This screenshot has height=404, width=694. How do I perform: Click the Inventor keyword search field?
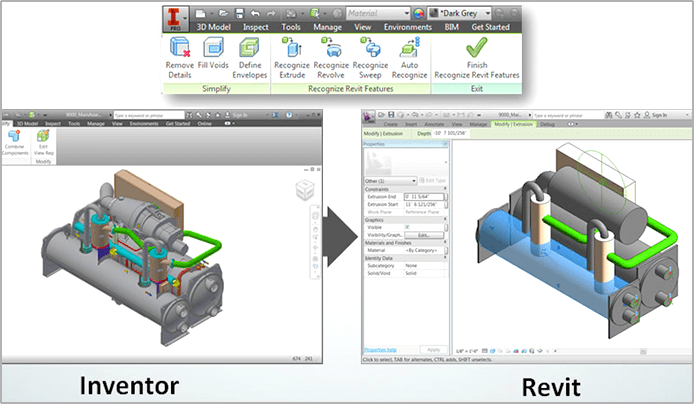(x=149, y=115)
